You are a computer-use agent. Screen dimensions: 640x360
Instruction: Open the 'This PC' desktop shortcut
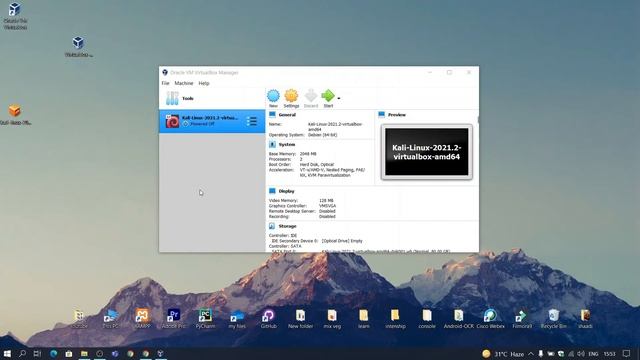[111, 318]
